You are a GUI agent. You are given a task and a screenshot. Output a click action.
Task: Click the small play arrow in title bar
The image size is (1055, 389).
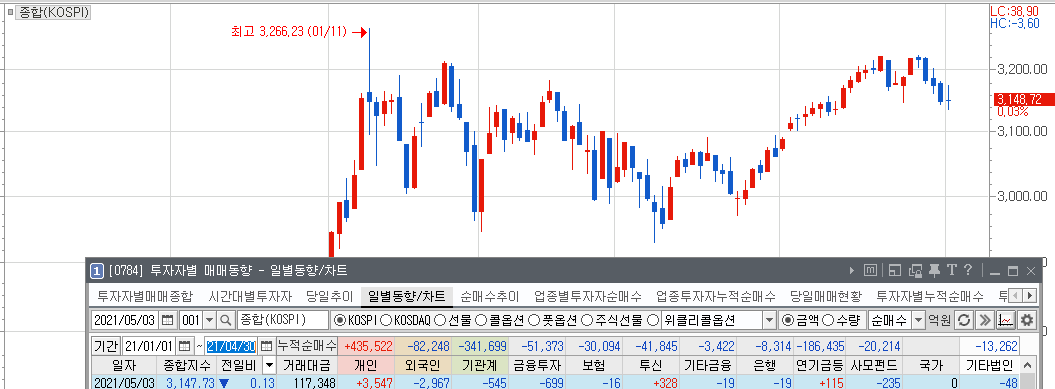pyautogui.click(x=852, y=271)
